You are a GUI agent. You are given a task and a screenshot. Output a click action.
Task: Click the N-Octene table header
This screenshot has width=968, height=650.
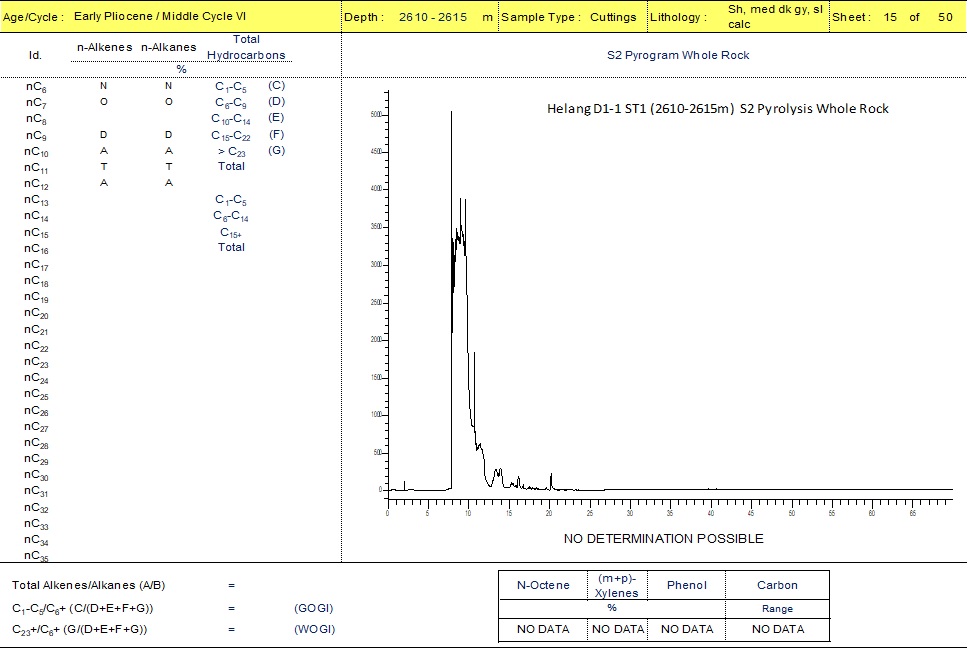[543, 585]
